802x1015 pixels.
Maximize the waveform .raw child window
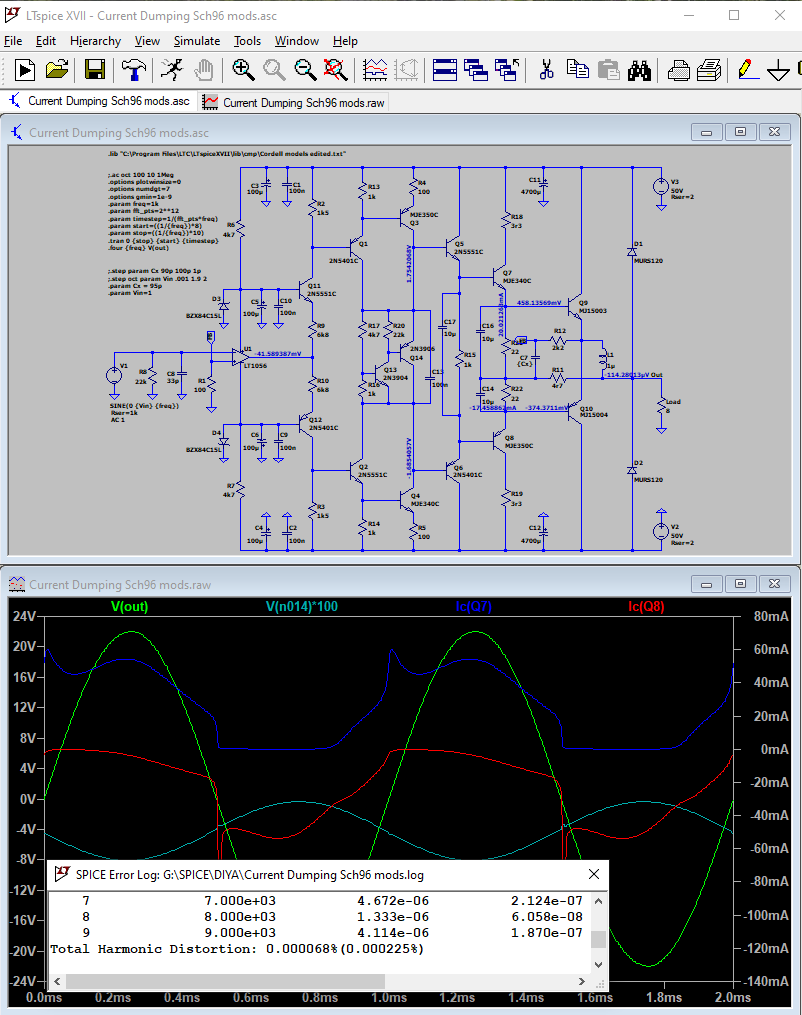(x=741, y=584)
